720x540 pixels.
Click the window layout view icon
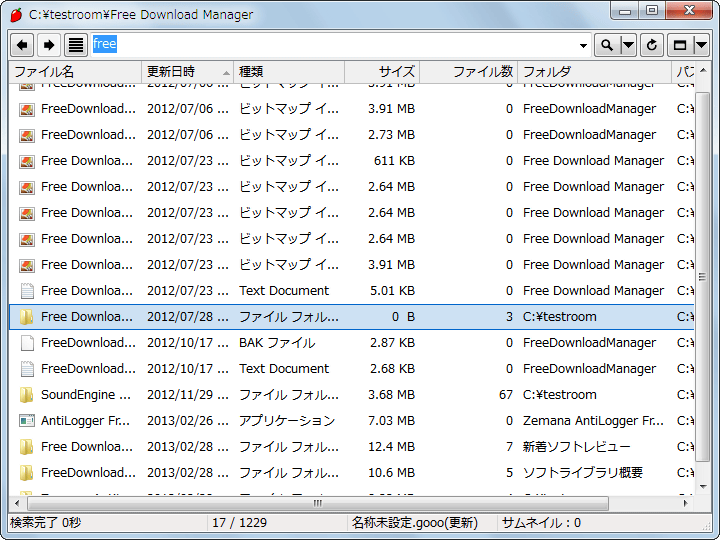680,45
